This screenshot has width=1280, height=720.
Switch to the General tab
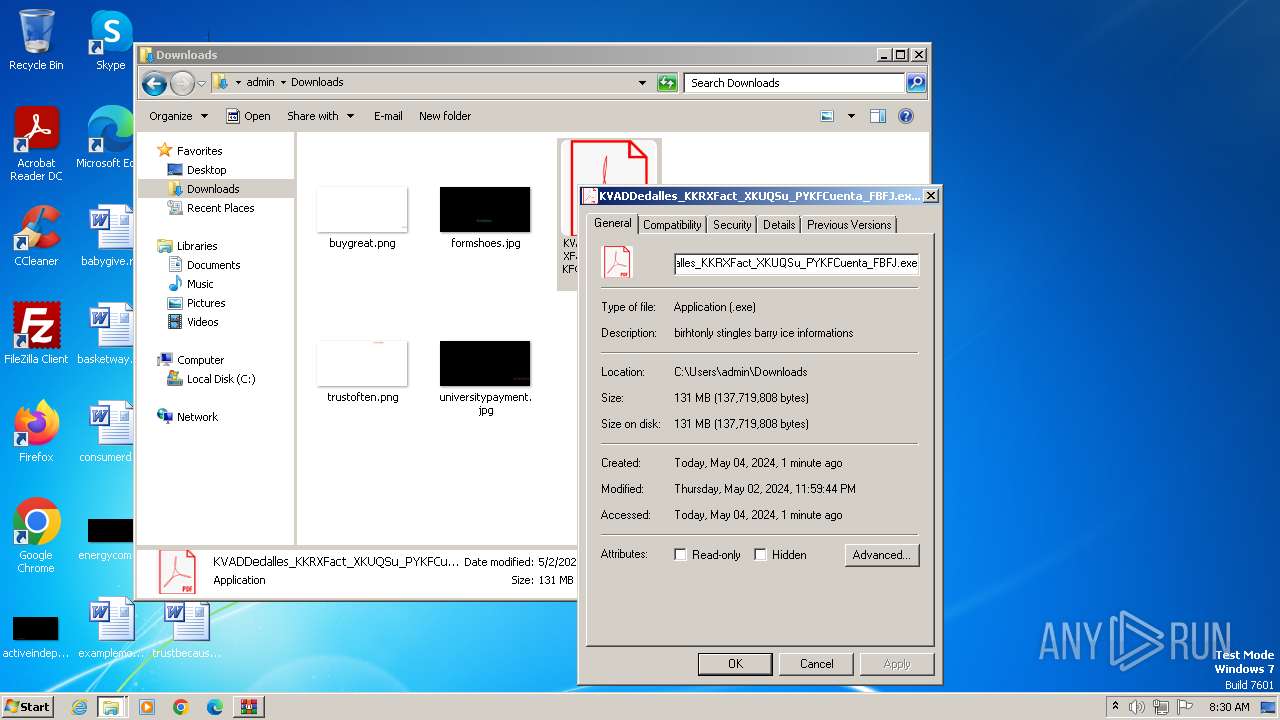612,223
